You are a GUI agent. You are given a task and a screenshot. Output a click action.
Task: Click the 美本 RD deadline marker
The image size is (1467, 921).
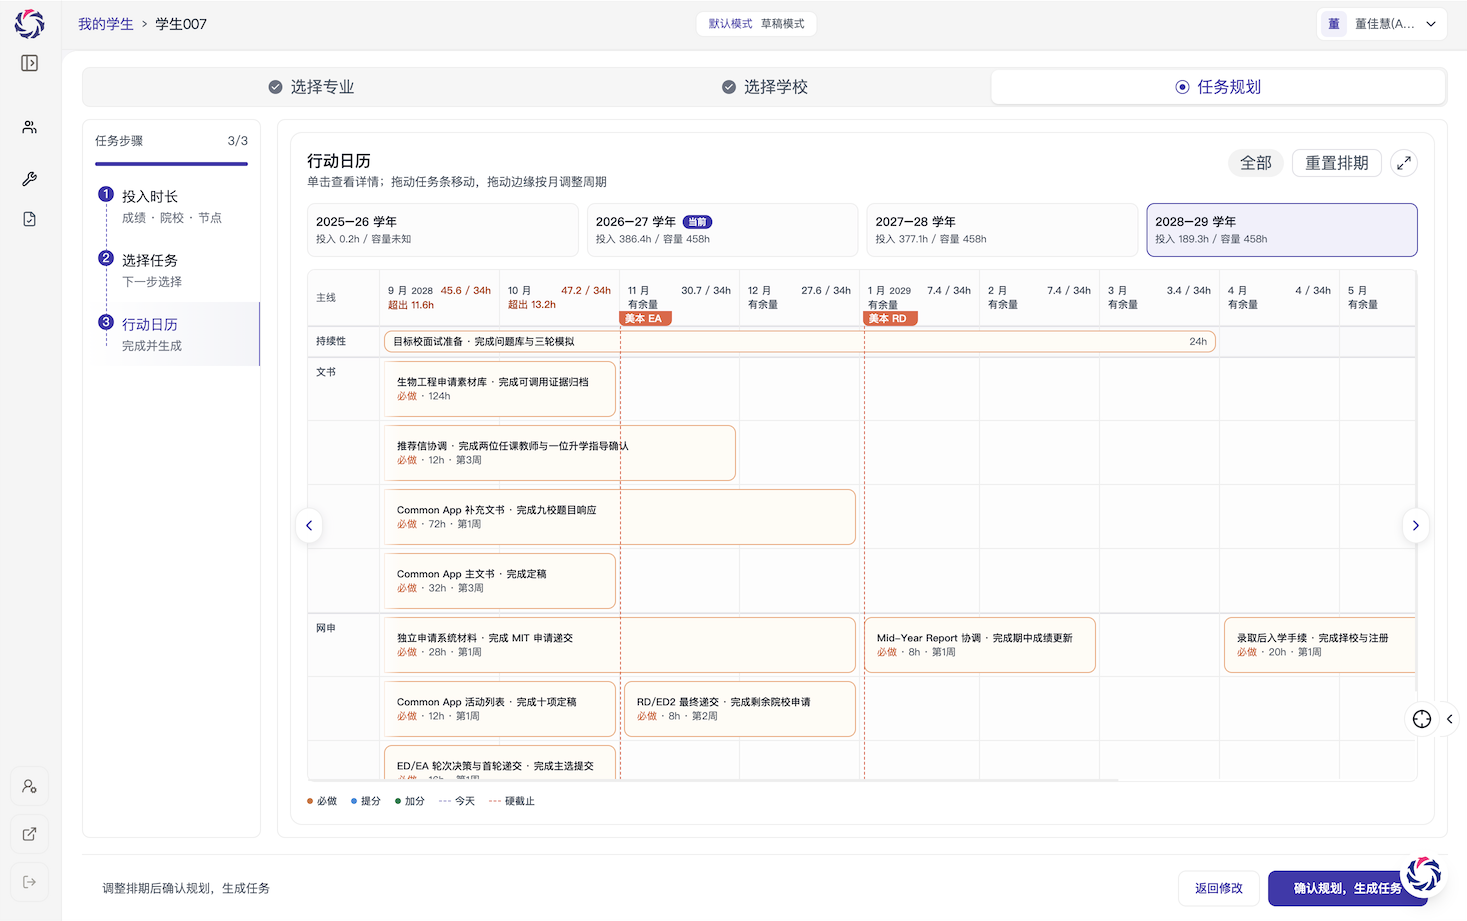pyautogui.click(x=890, y=319)
